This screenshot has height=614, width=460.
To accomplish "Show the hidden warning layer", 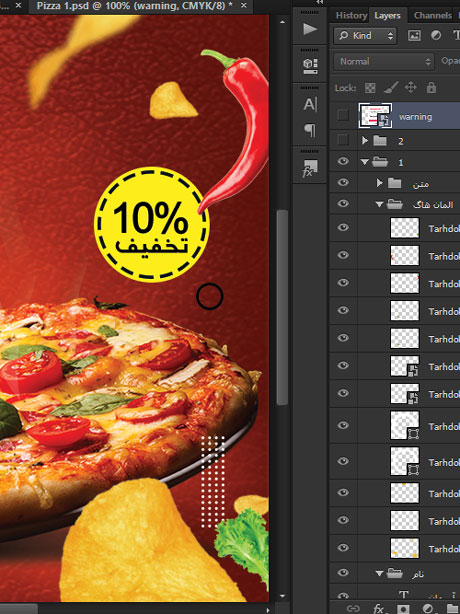I will (x=343, y=116).
